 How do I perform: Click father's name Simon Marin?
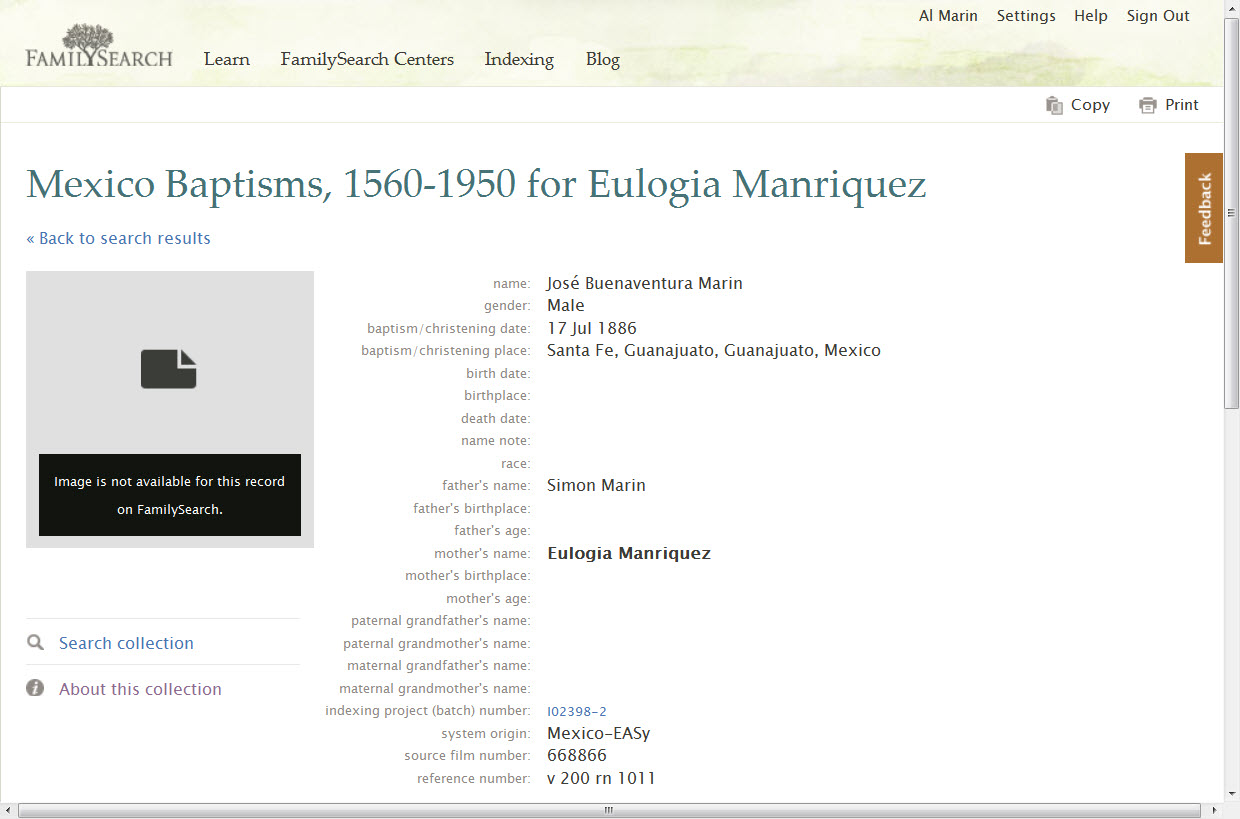pos(596,485)
